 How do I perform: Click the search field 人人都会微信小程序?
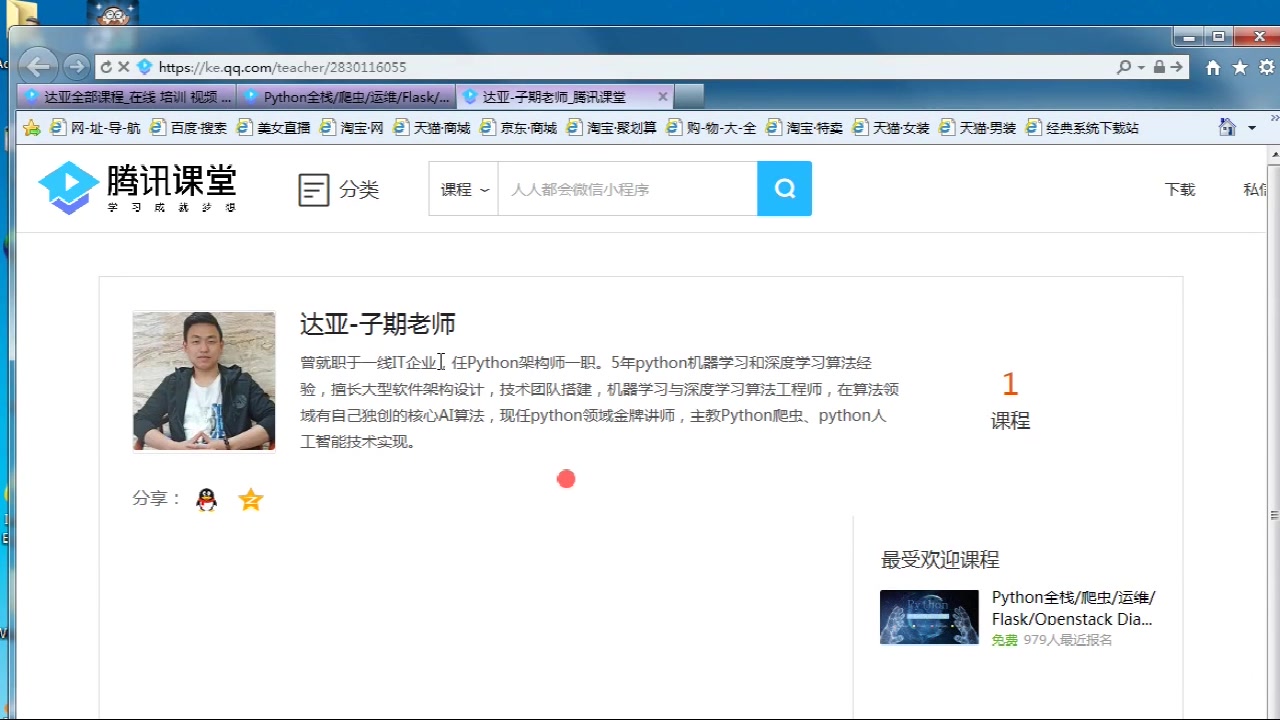(x=627, y=189)
